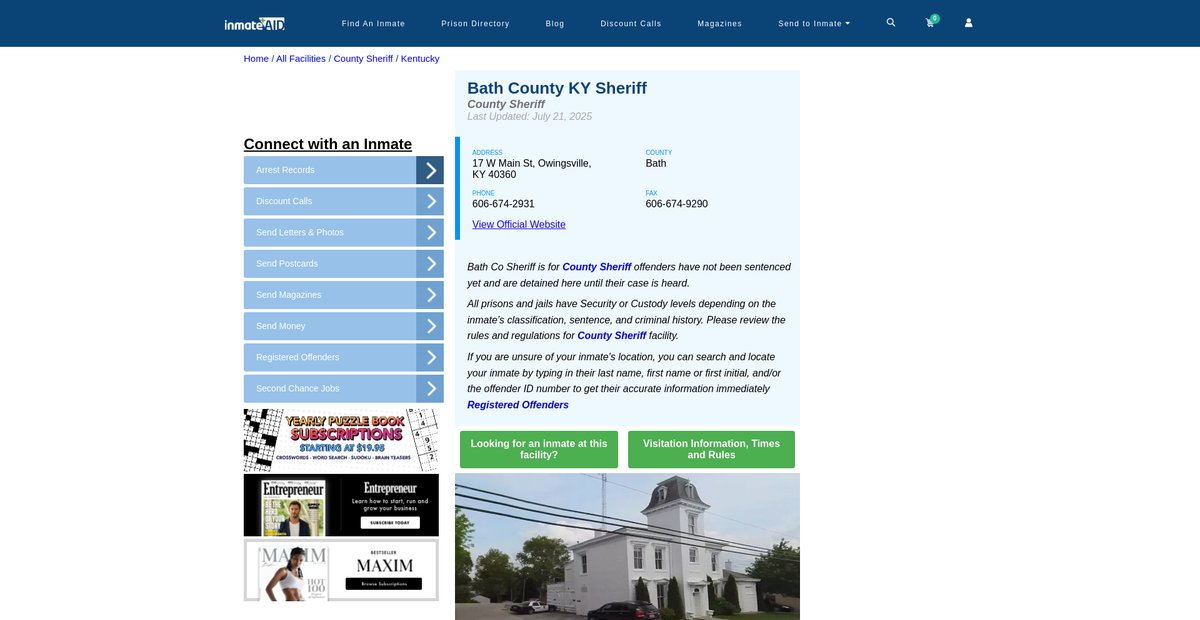Click the arrow beside Send Money

pos(430,326)
